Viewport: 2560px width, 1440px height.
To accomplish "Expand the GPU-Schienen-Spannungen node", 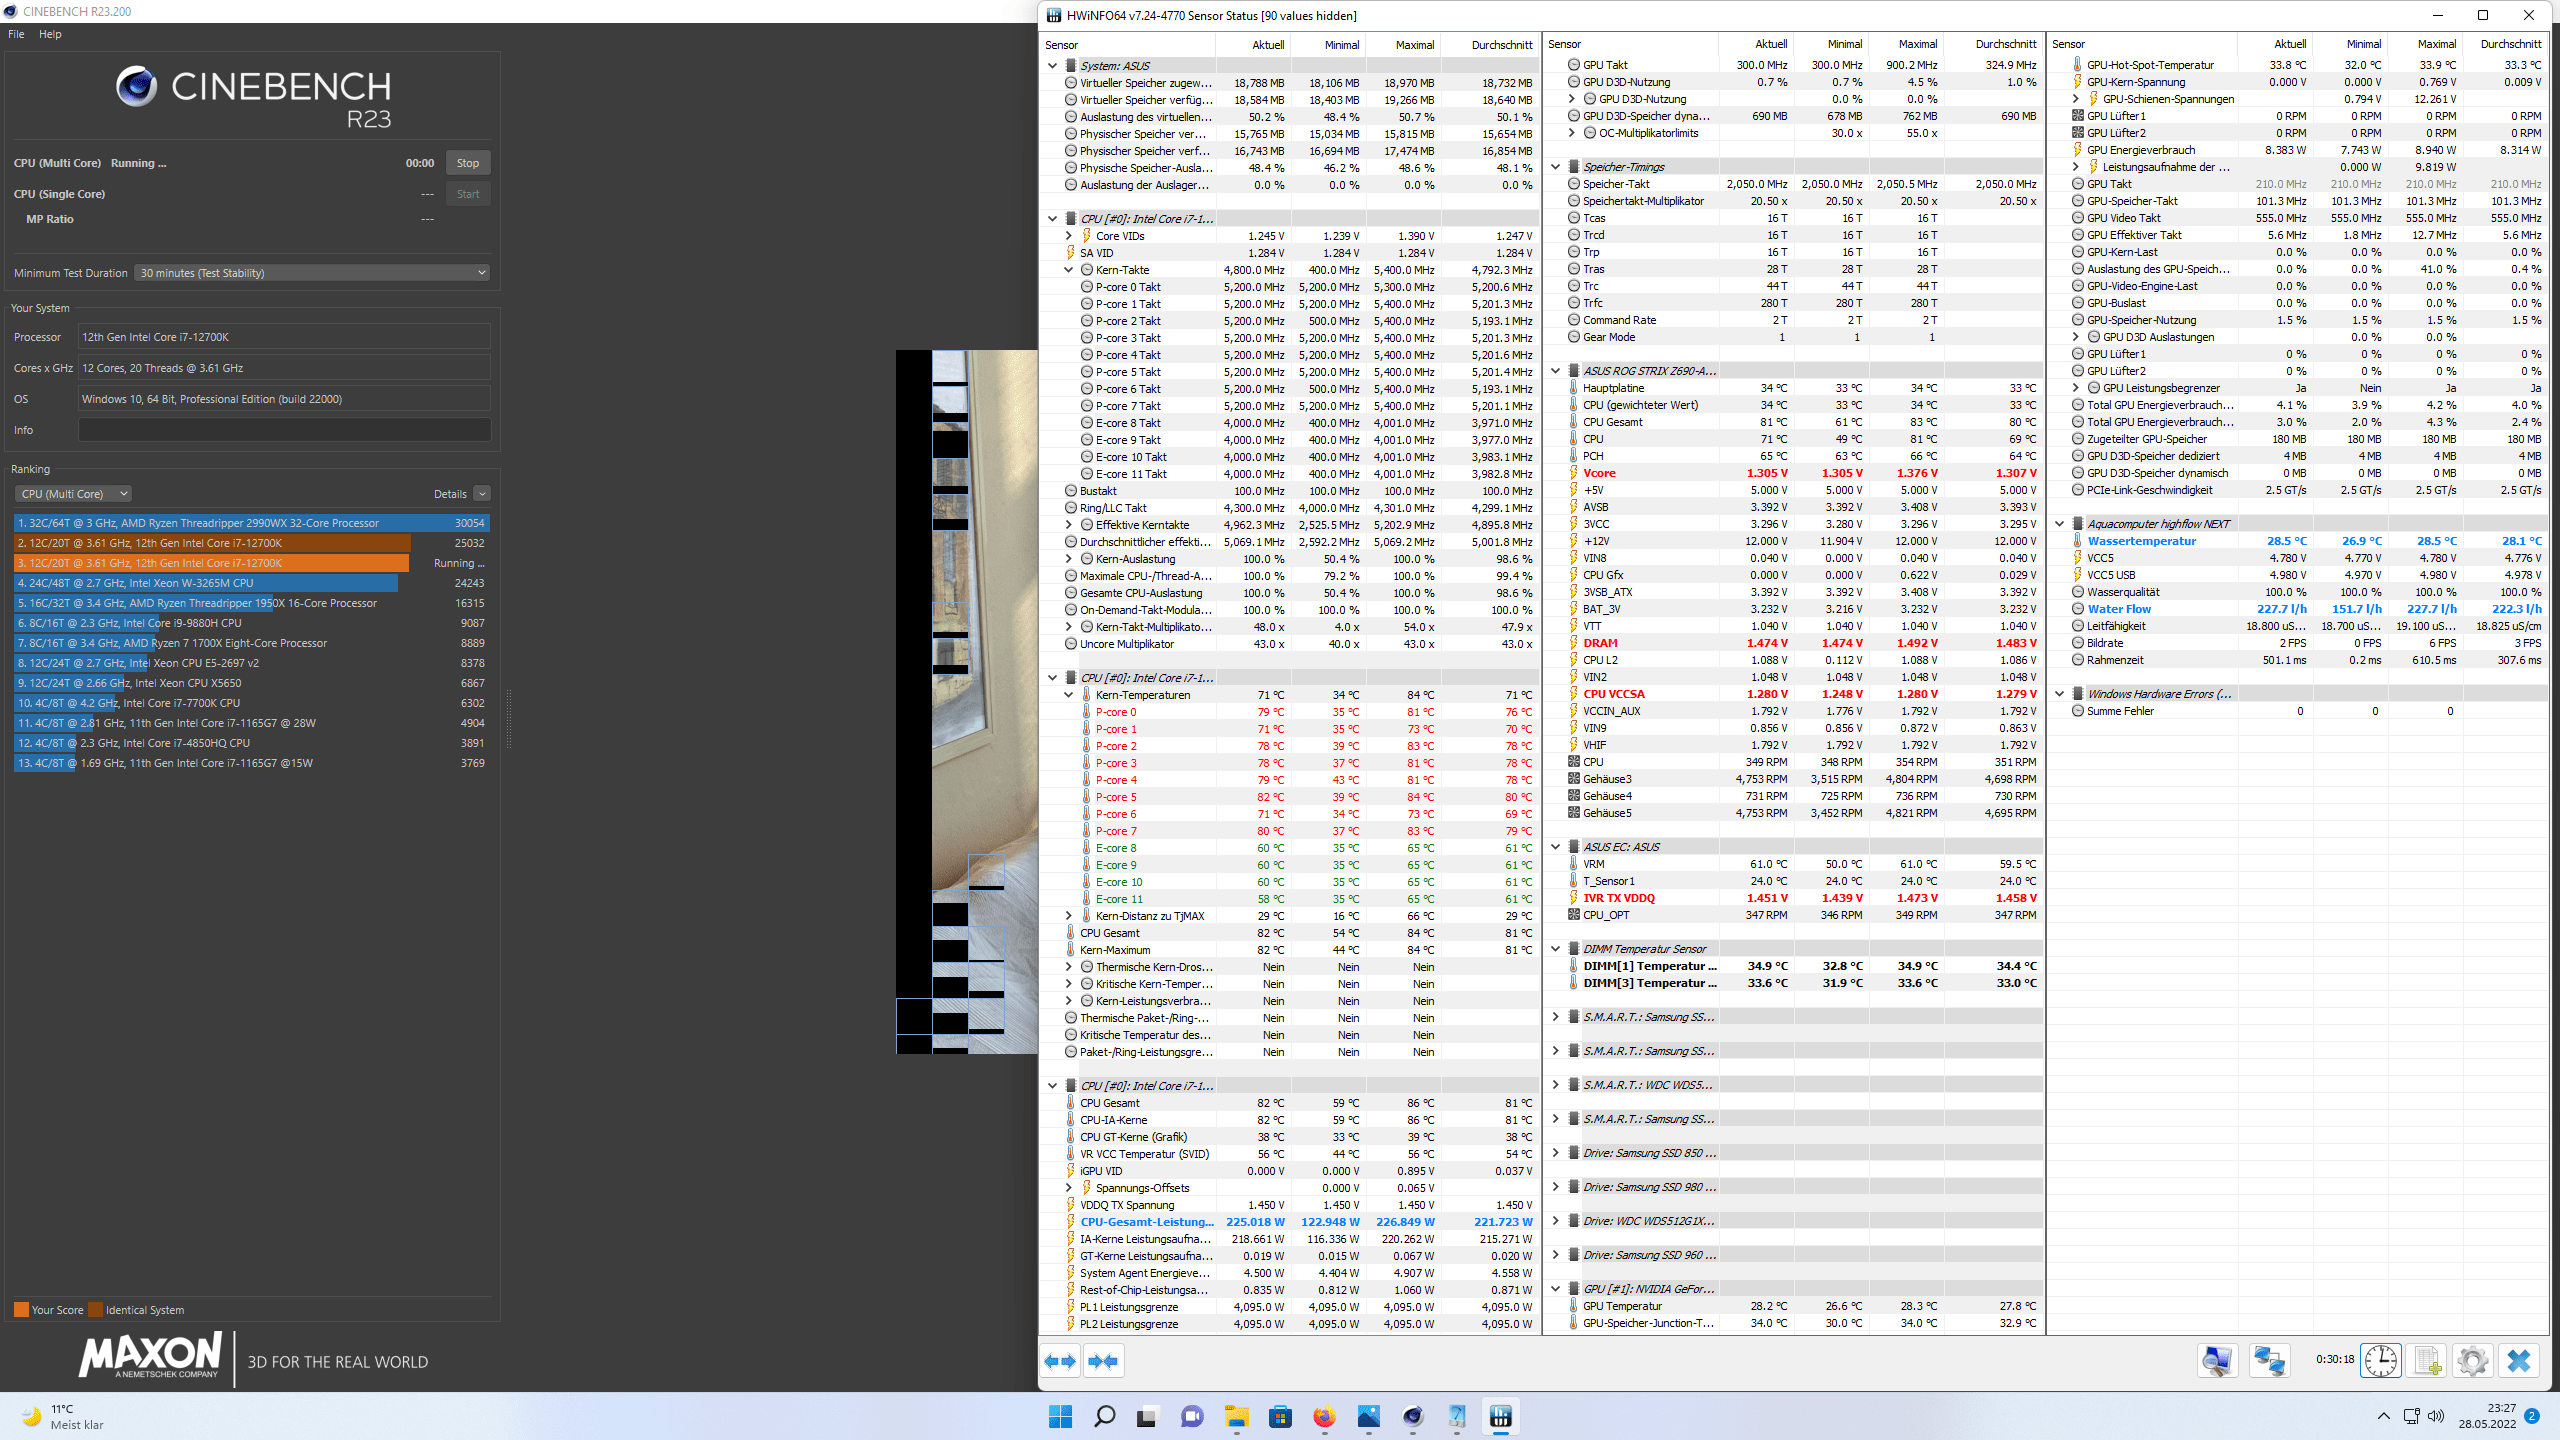I will (x=2075, y=99).
